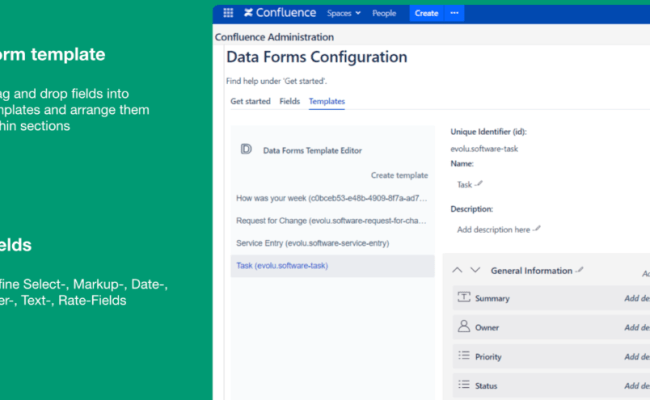Screen dimensions: 650x400
Task: Click the Priority list field icon
Action: (464, 355)
